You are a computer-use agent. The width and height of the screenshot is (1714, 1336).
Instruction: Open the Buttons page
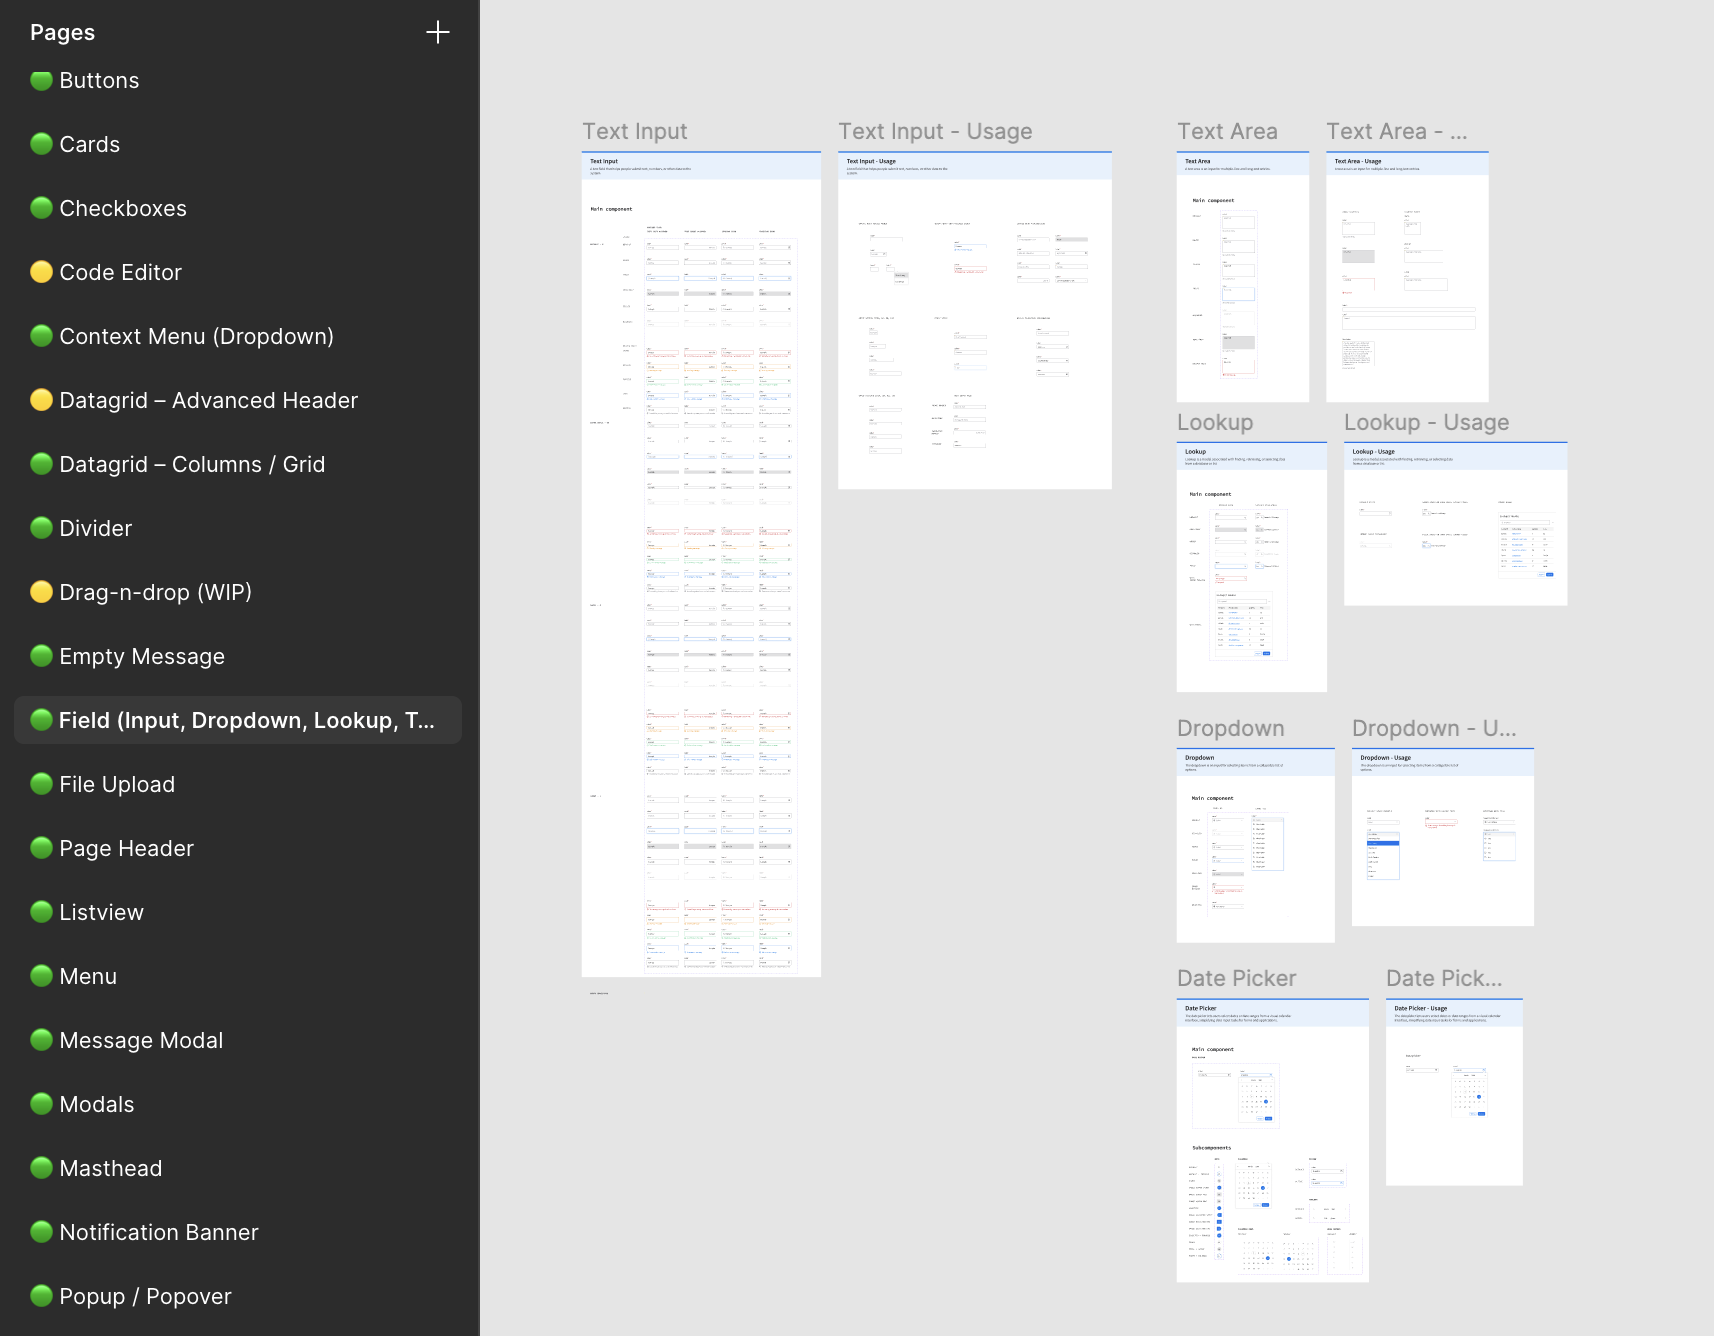[99, 80]
